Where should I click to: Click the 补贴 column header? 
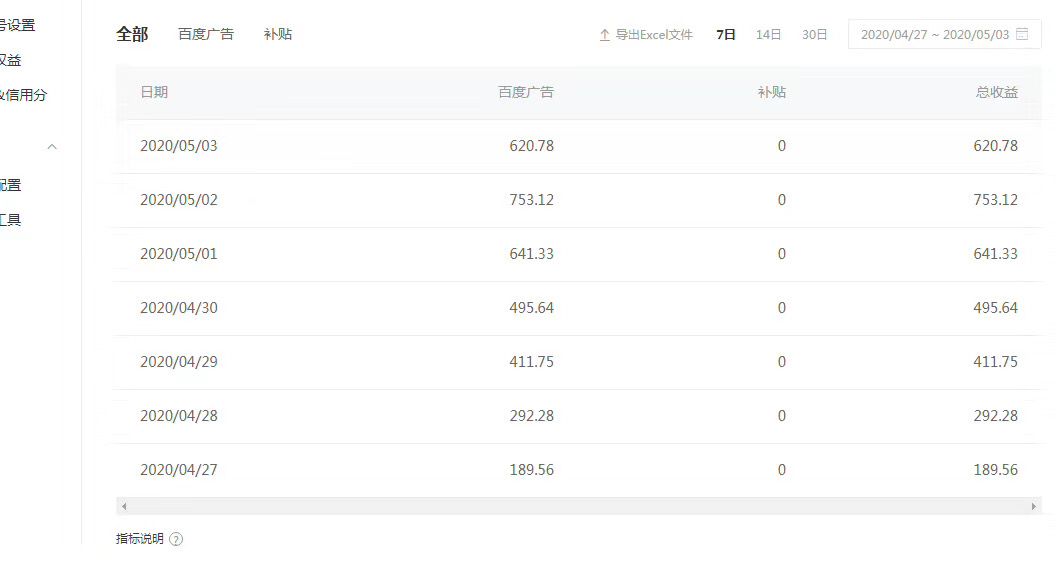coord(772,92)
